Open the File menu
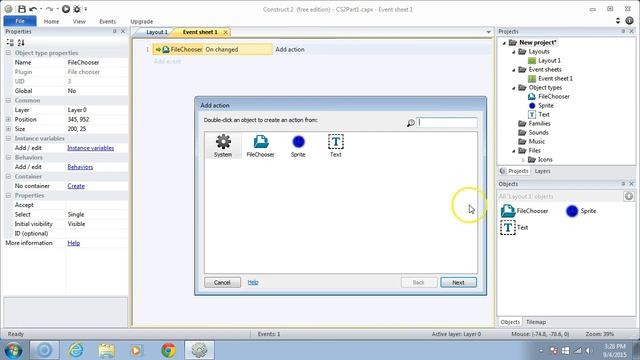Screen dimensions: 640x360 pos(20,21)
